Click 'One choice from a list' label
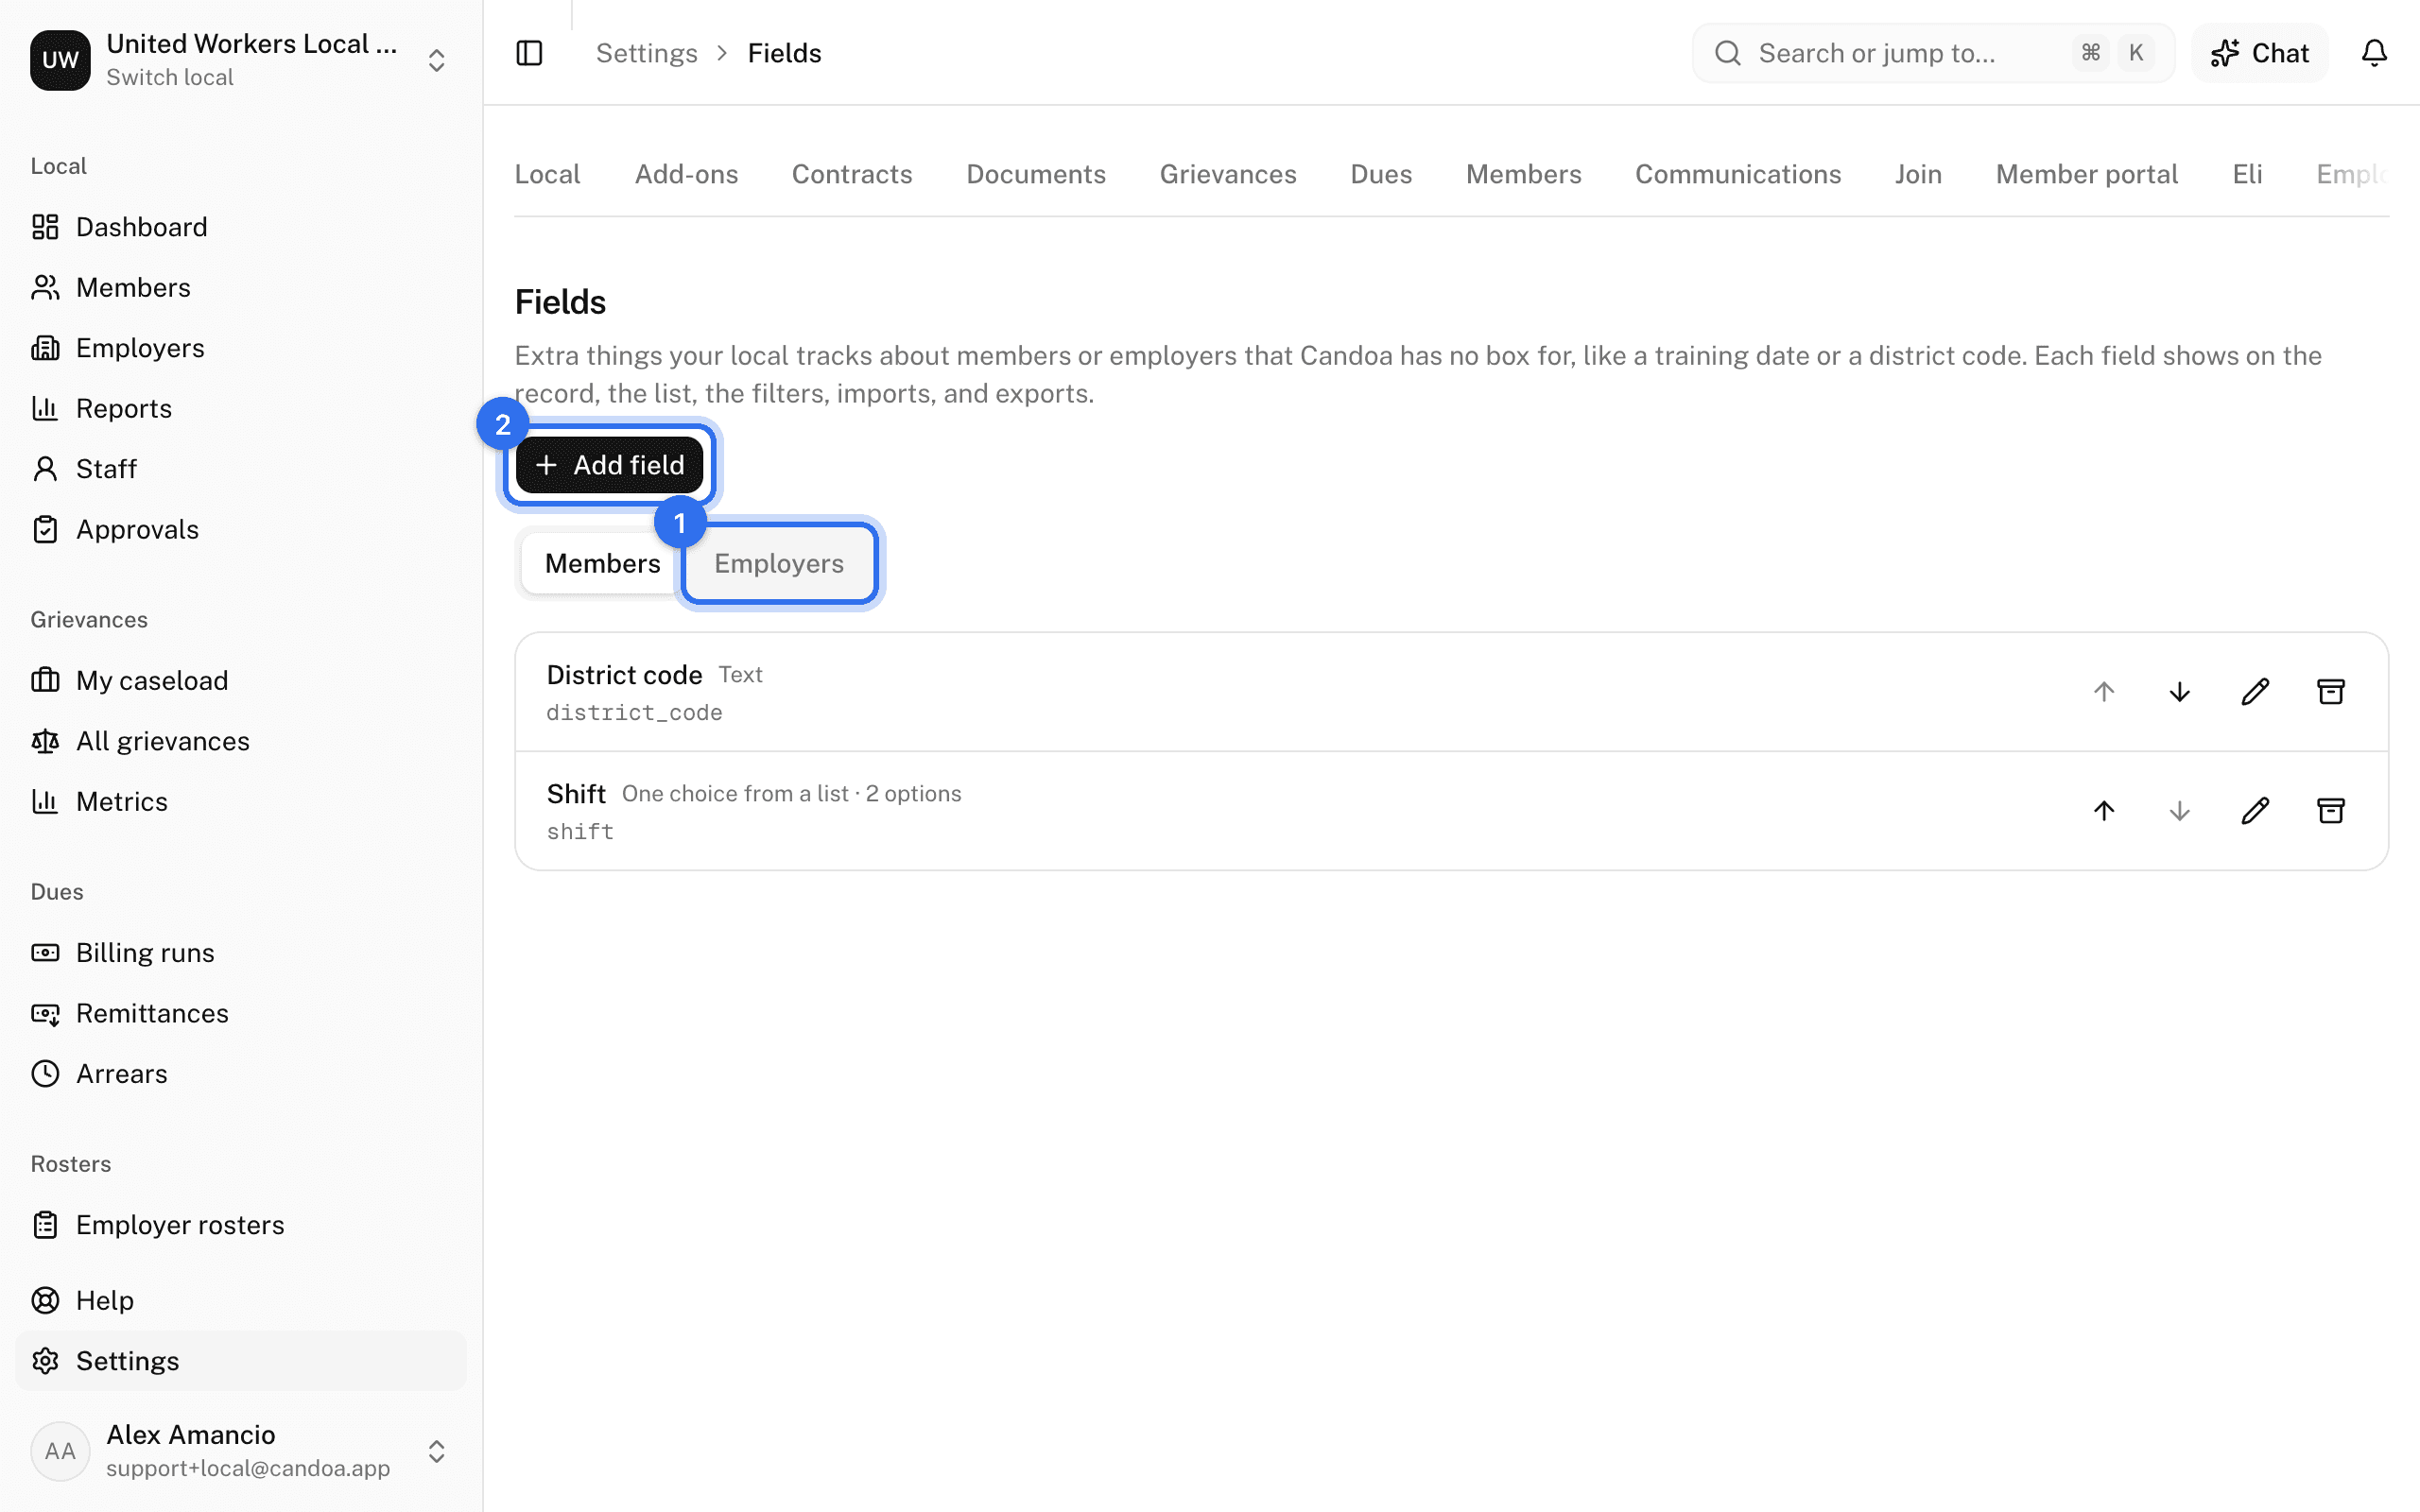The width and height of the screenshot is (2420, 1512). [735, 794]
